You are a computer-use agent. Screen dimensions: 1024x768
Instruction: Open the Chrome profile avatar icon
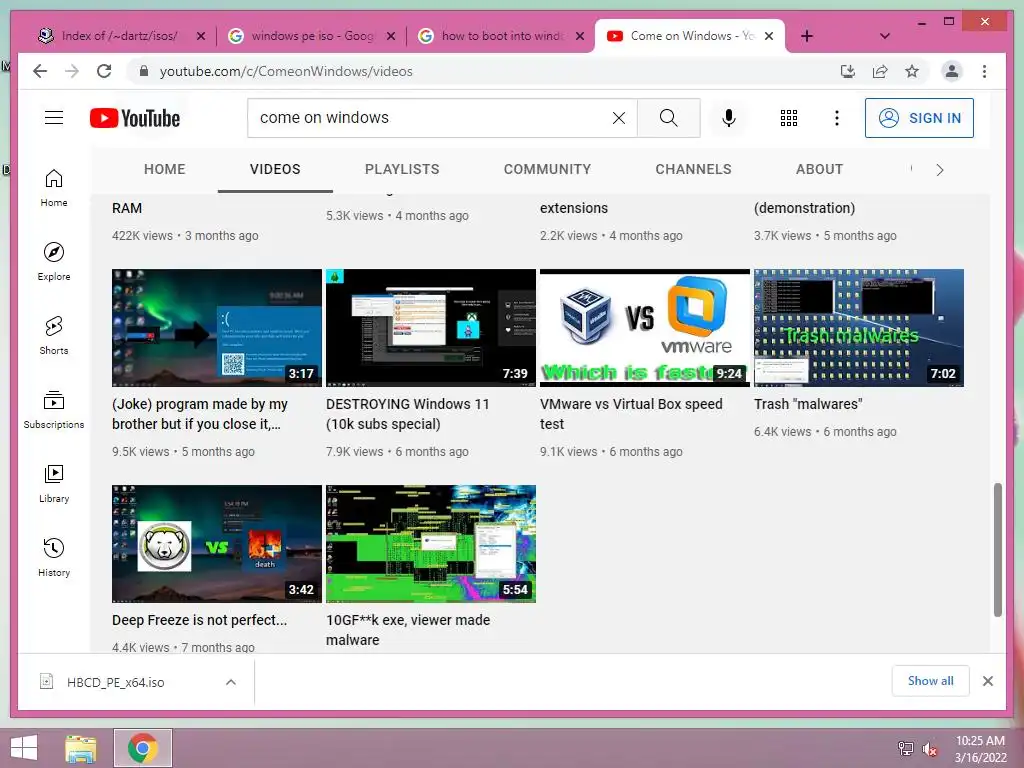pos(952,71)
